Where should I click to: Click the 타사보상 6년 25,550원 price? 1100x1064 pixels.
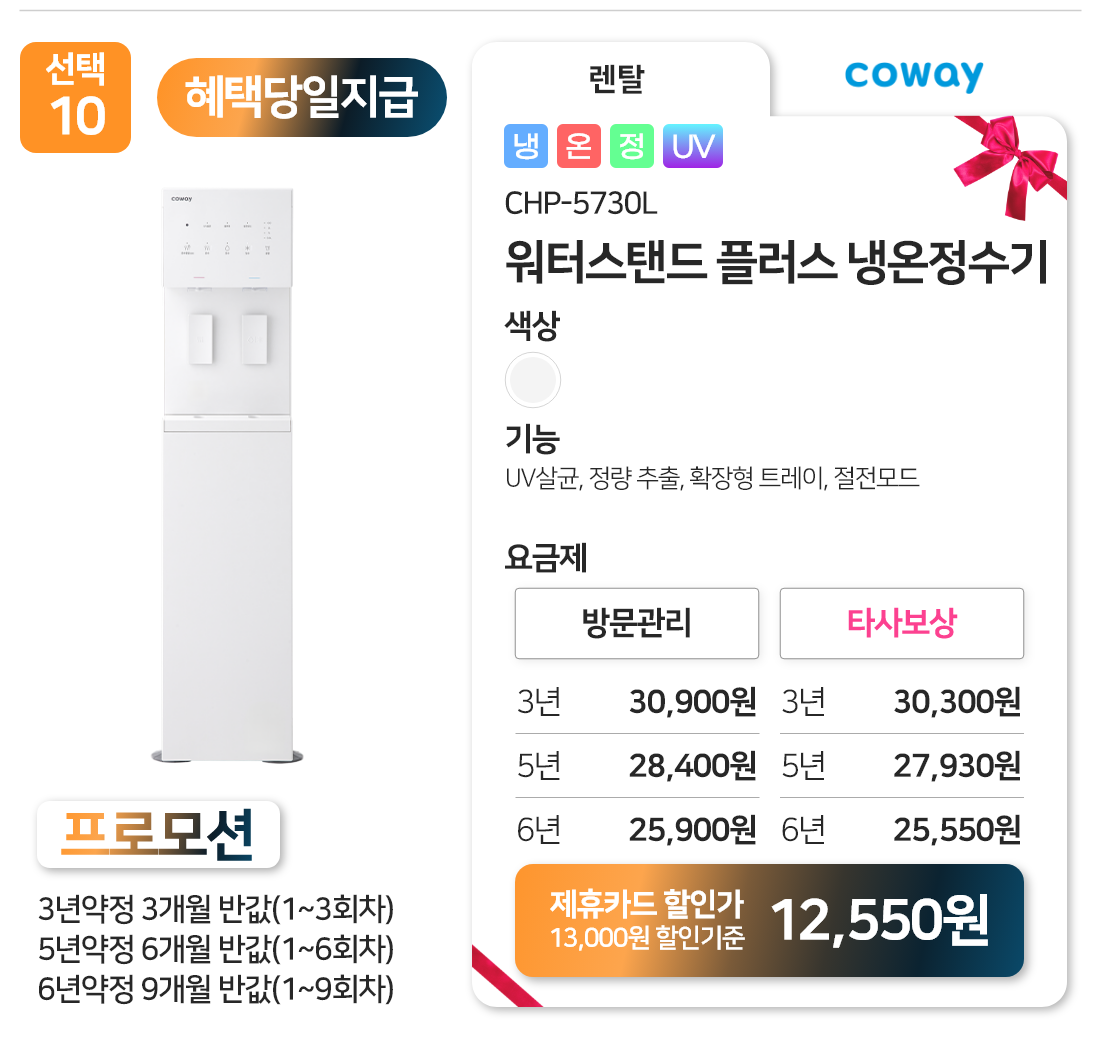pos(956,830)
